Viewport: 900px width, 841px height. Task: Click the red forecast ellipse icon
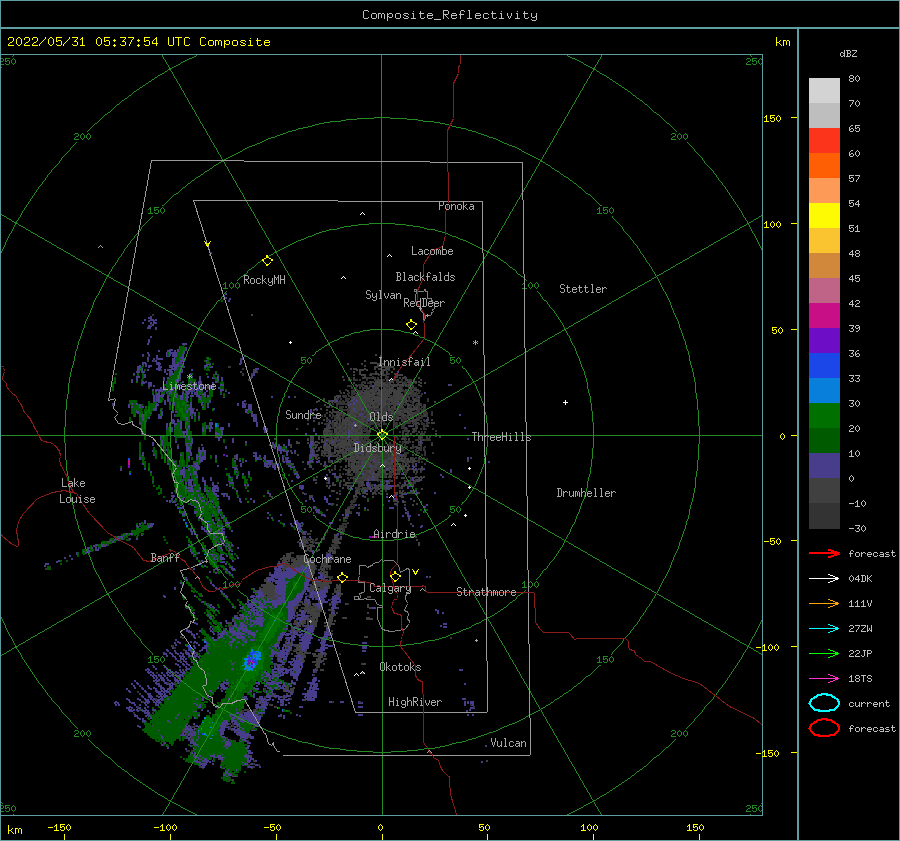(824, 728)
